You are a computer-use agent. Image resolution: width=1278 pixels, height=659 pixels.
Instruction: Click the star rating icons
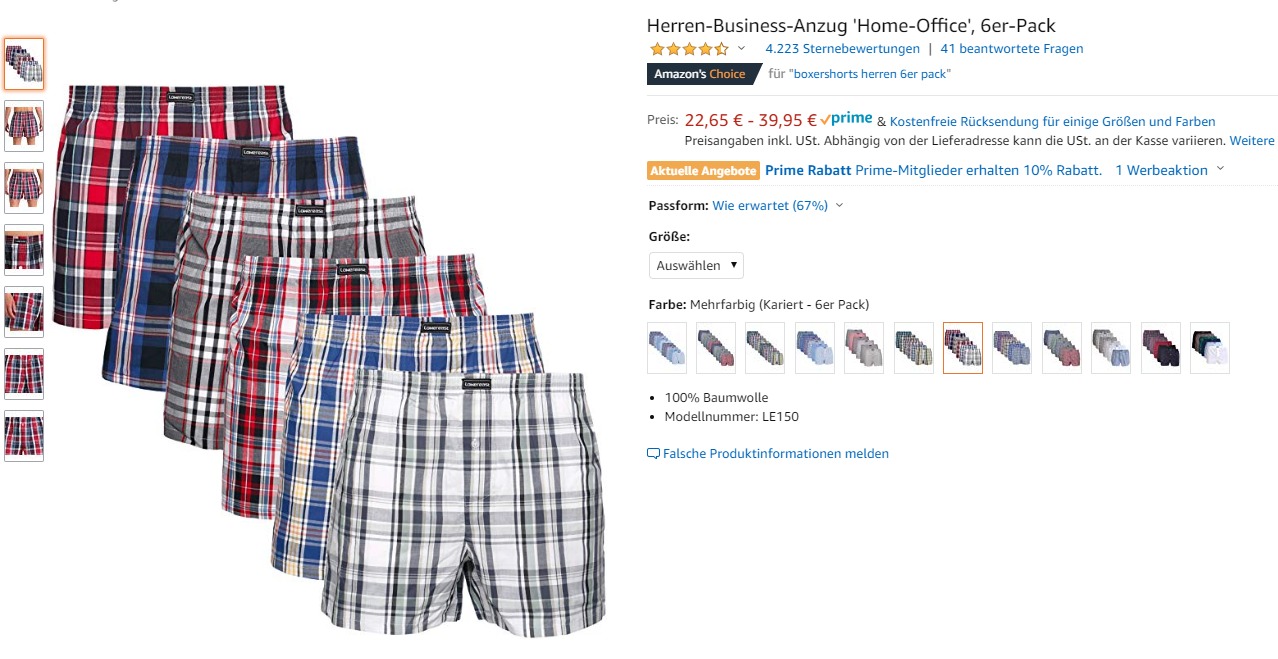(689, 49)
